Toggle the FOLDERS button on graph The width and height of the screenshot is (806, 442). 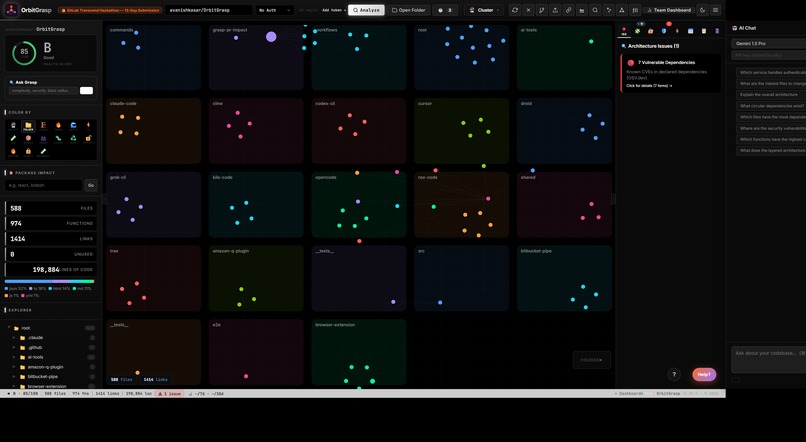592,360
